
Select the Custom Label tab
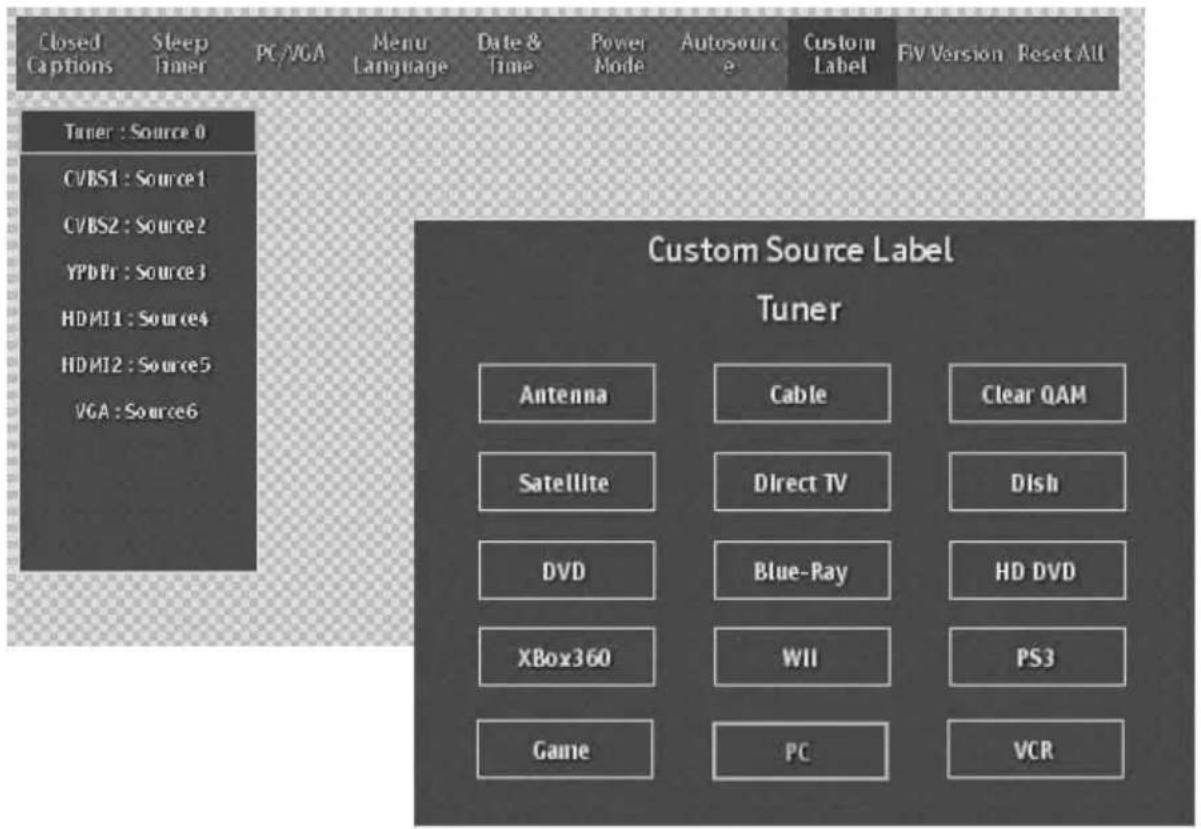840,54
